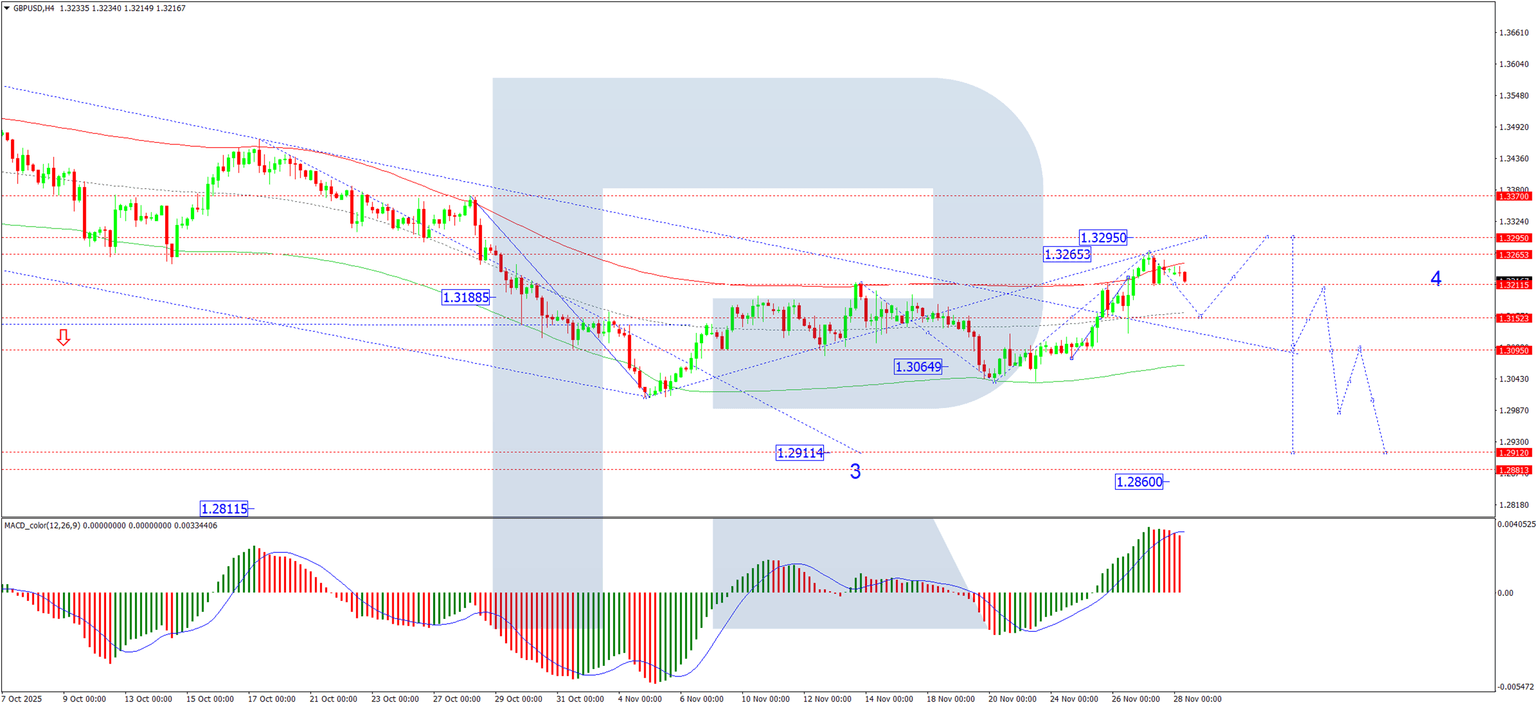Click the red 1.33700 price tag on the axis
1536x707 pixels.
coord(1513,198)
